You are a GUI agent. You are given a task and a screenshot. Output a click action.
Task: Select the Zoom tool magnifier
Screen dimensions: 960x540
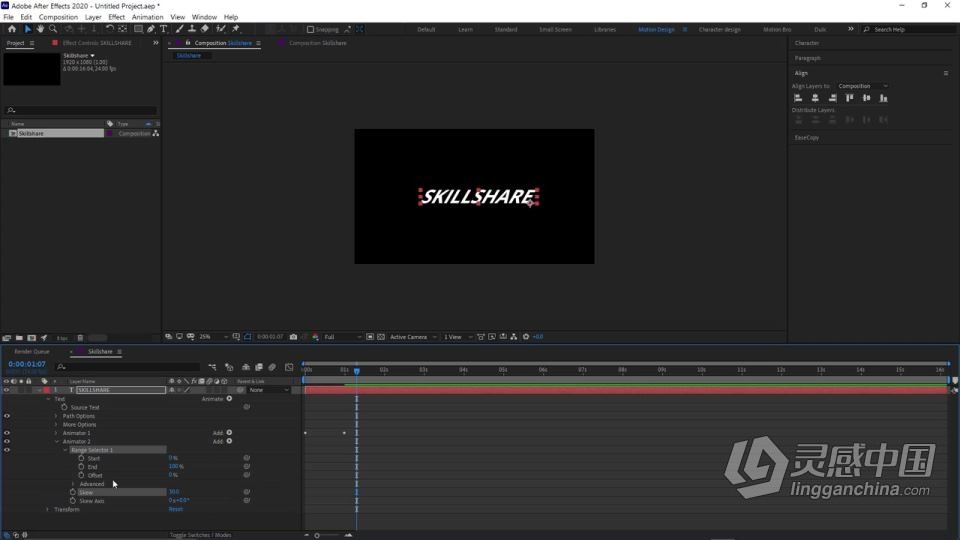coord(53,29)
